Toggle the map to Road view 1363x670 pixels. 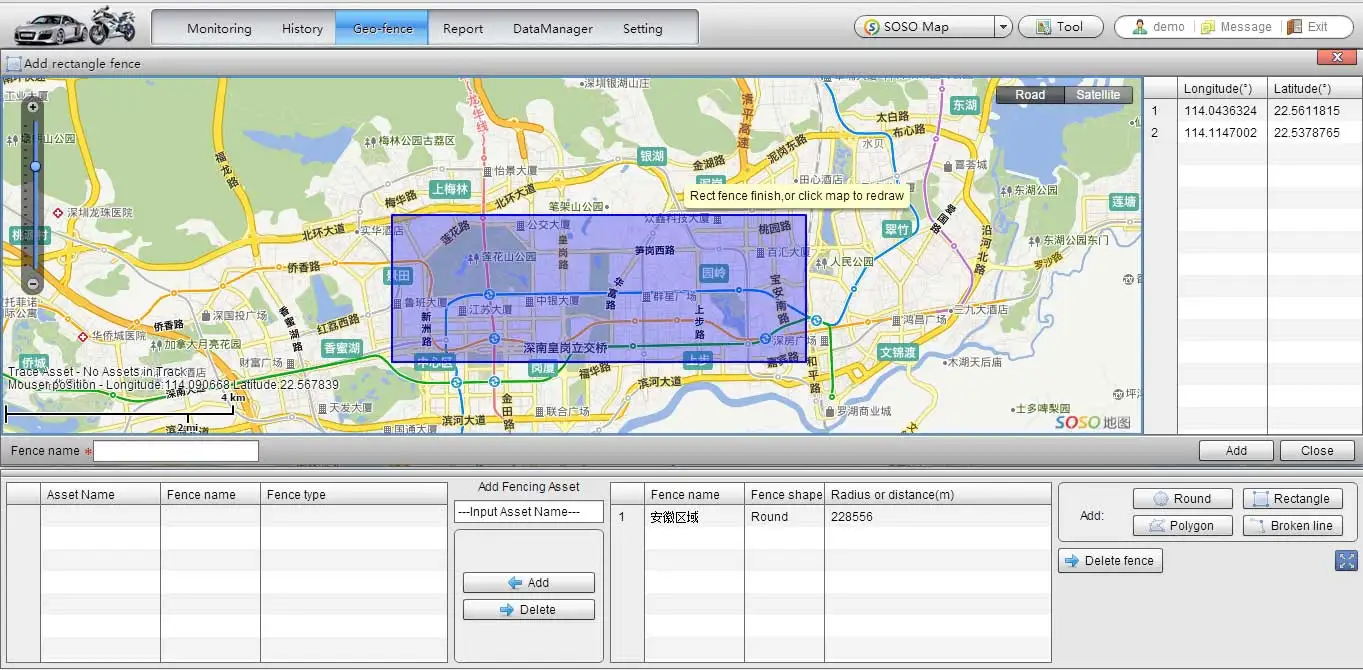[1029, 94]
